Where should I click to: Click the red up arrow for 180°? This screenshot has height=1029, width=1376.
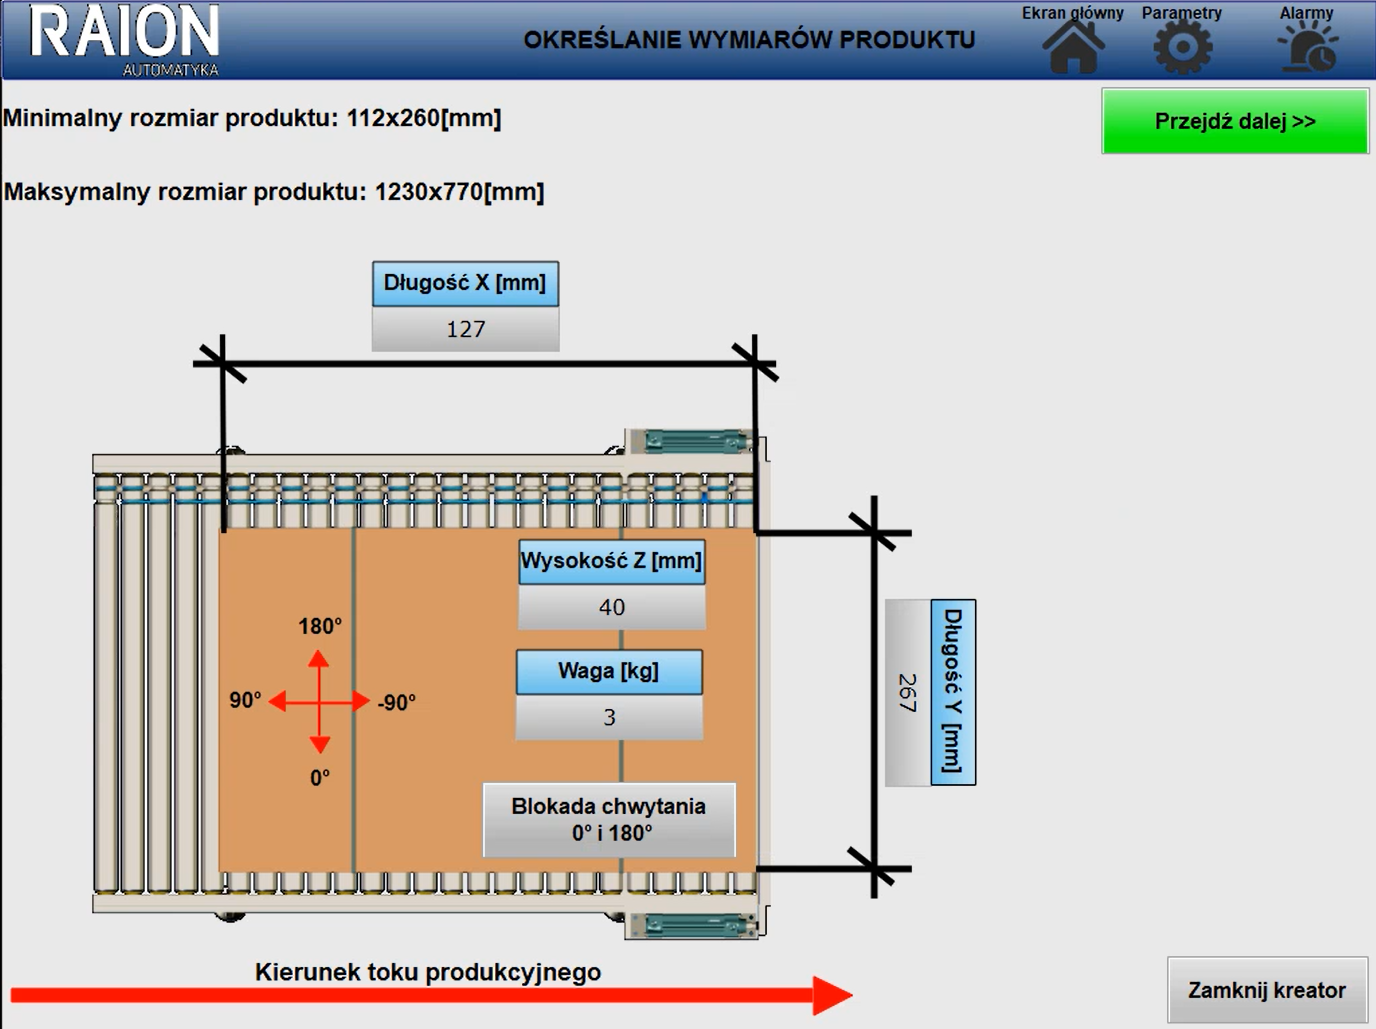pyautogui.click(x=319, y=662)
